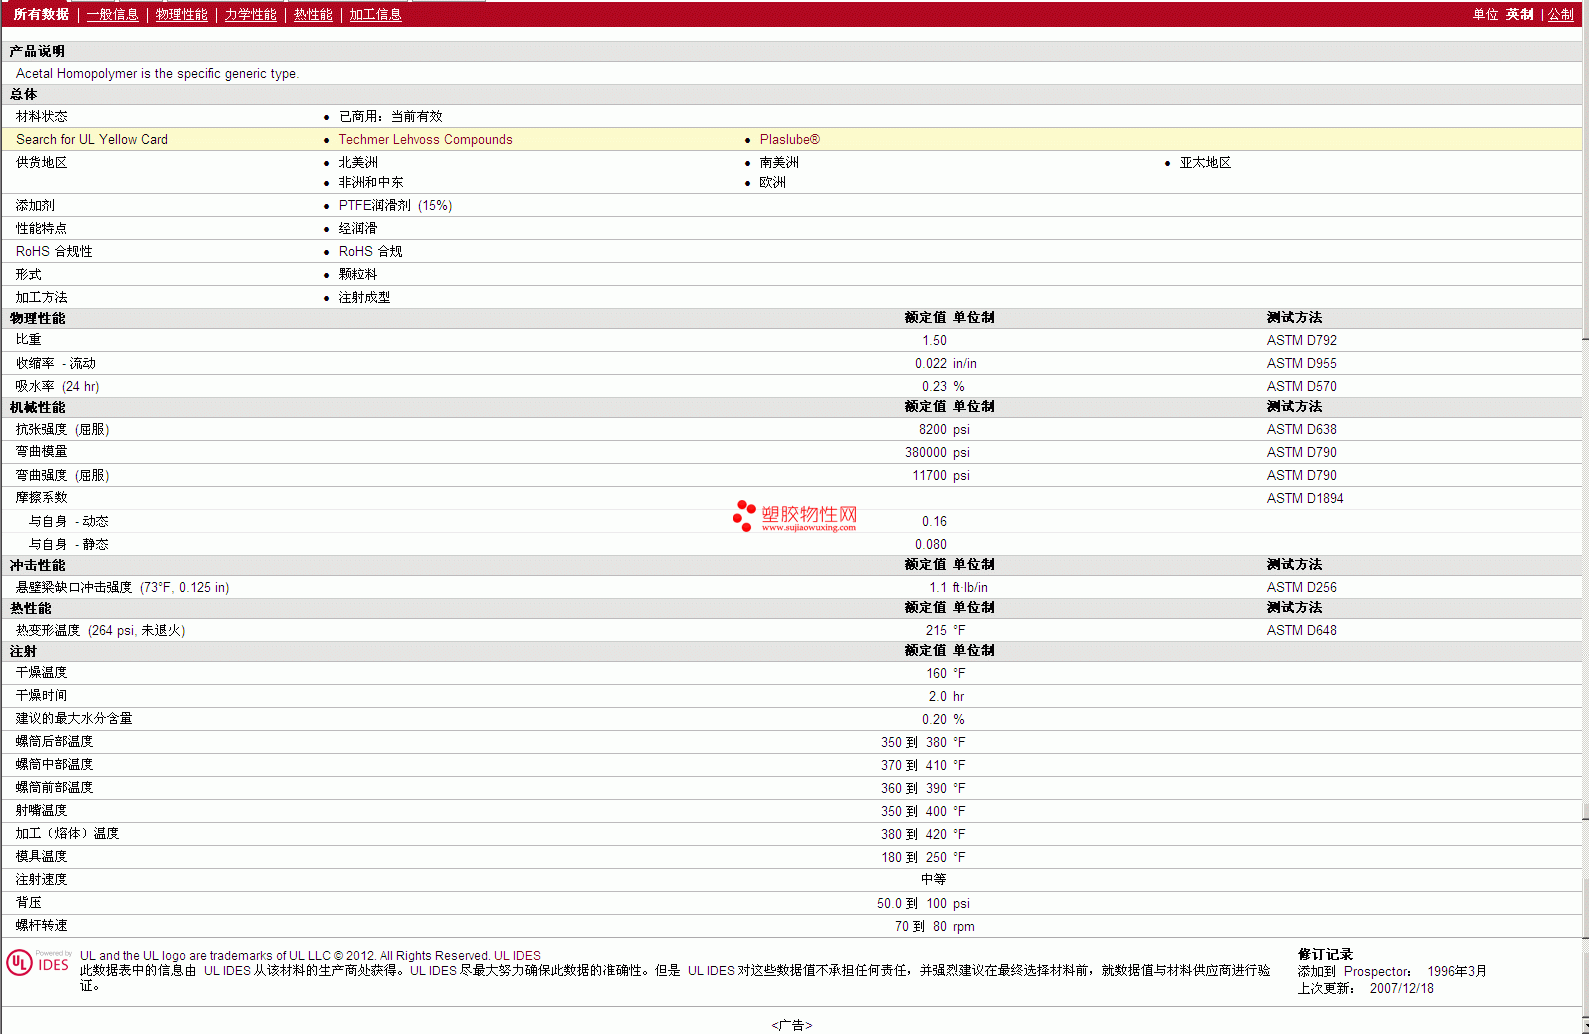Click the 欧洲 region entry
This screenshot has height=1034, width=1589.
(x=772, y=183)
